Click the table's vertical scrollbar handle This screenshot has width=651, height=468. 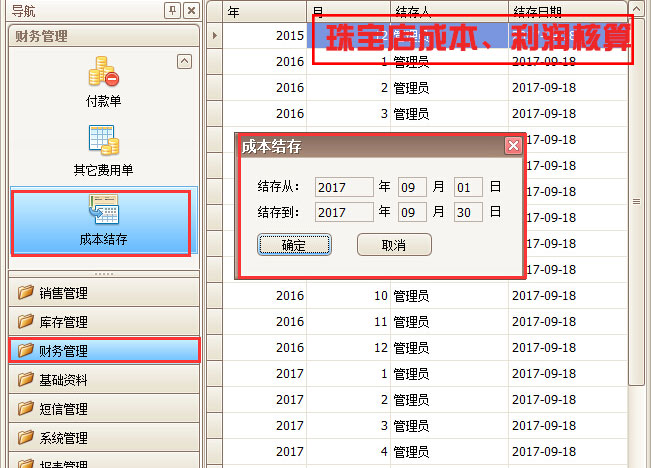[x=636, y=202]
